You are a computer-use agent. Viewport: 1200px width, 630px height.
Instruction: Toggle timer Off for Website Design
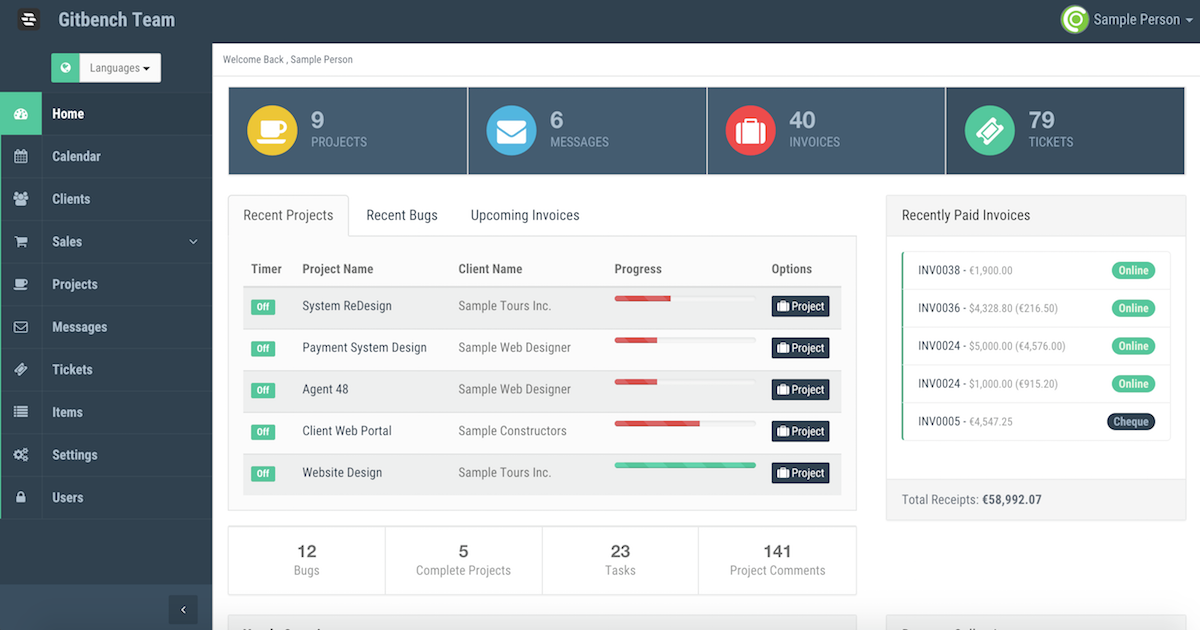(263, 474)
